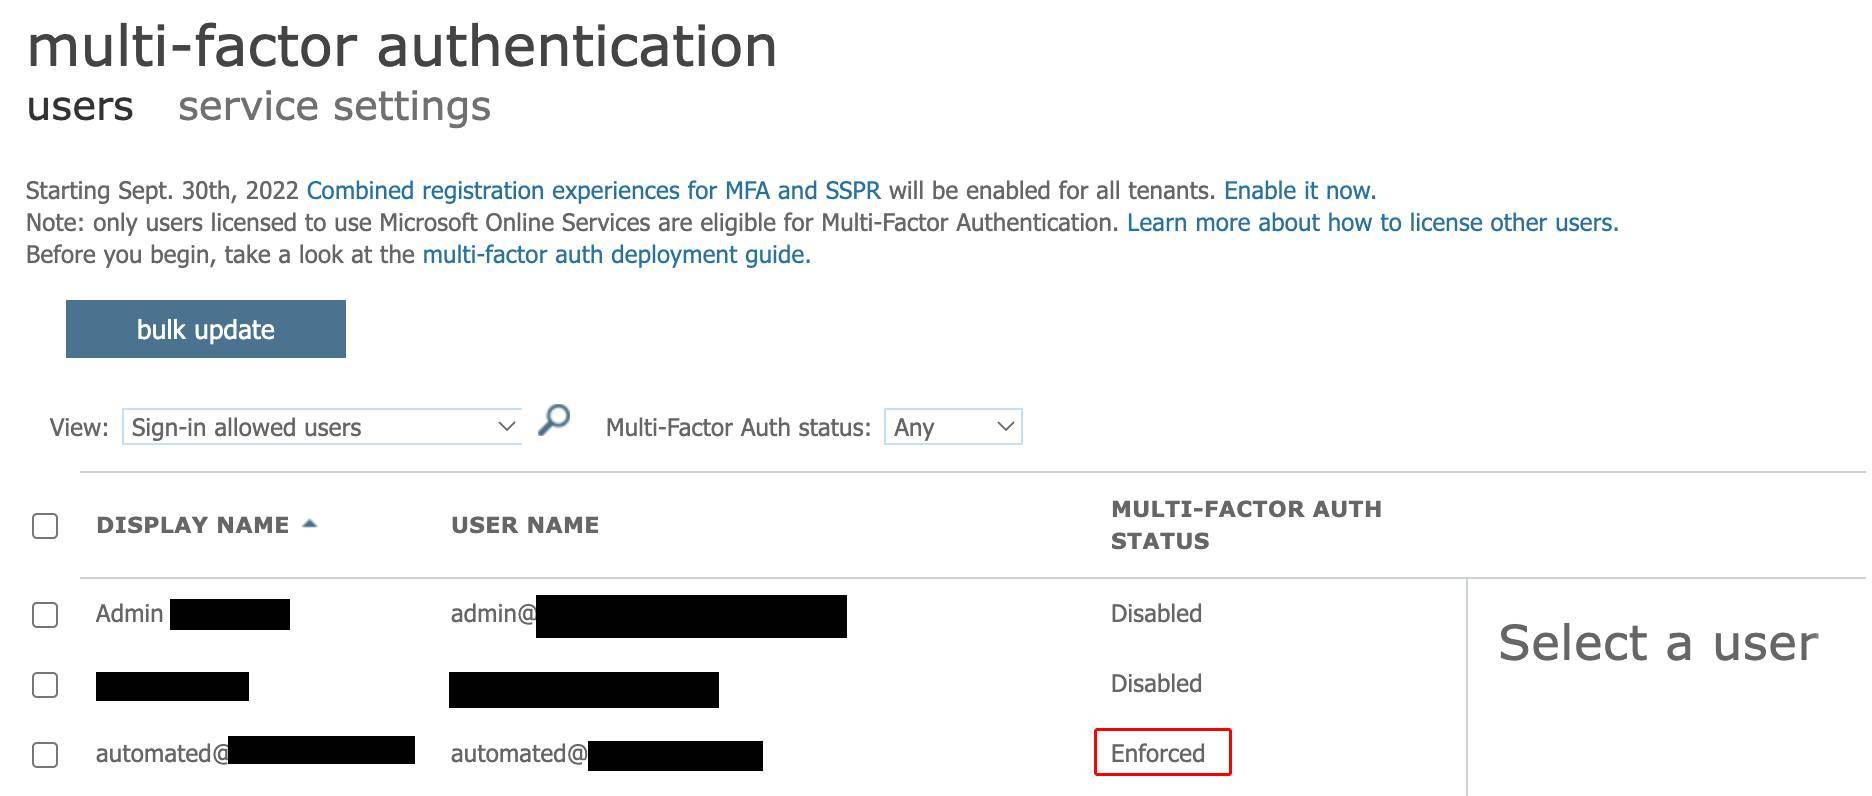Open the multi-factor auth deployment guide link
This screenshot has width=1872, height=796.
(x=616, y=255)
